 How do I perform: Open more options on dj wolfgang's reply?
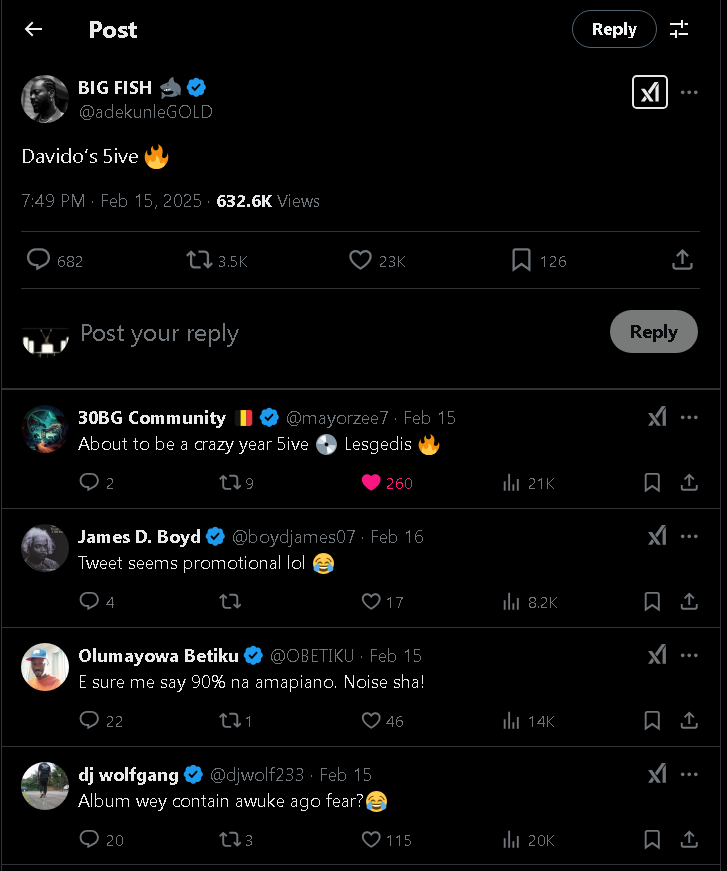tap(689, 774)
